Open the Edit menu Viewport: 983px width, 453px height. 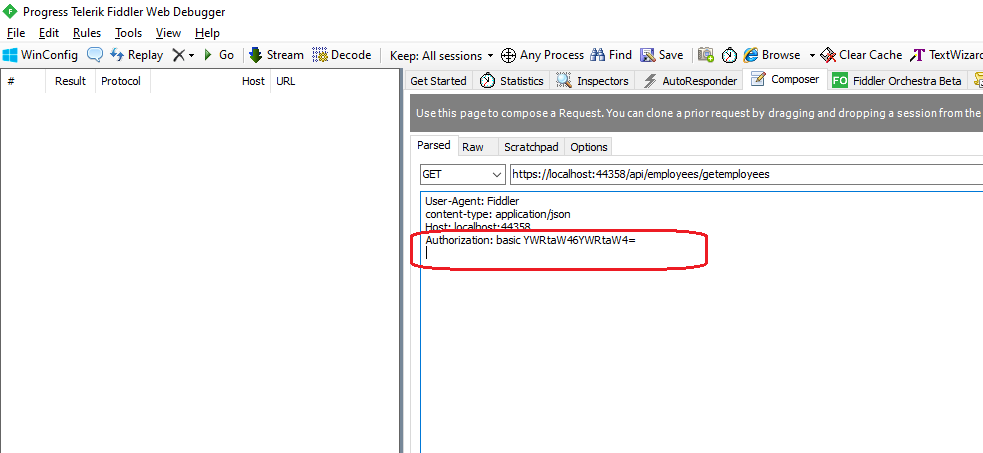coord(49,33)
